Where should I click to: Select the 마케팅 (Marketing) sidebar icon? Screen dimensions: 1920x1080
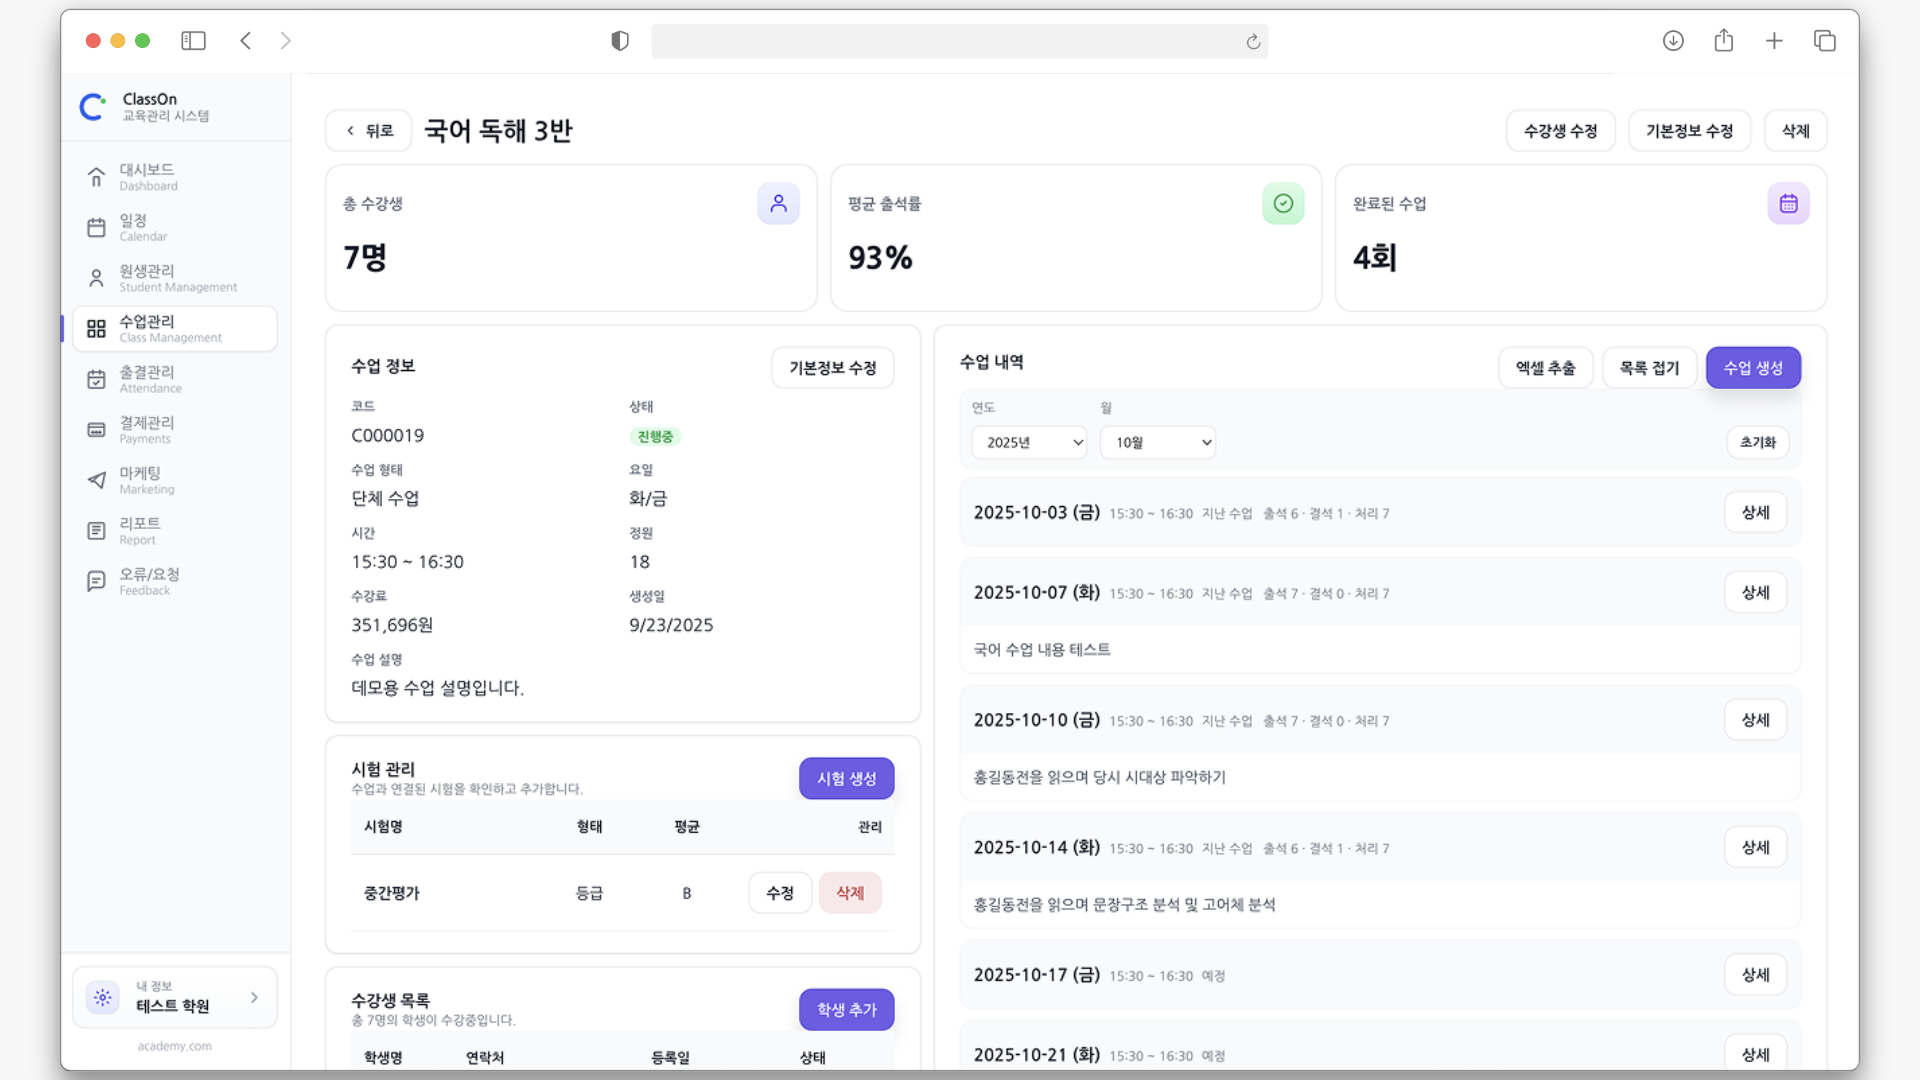pyautogui.click(x=96, y=480)
